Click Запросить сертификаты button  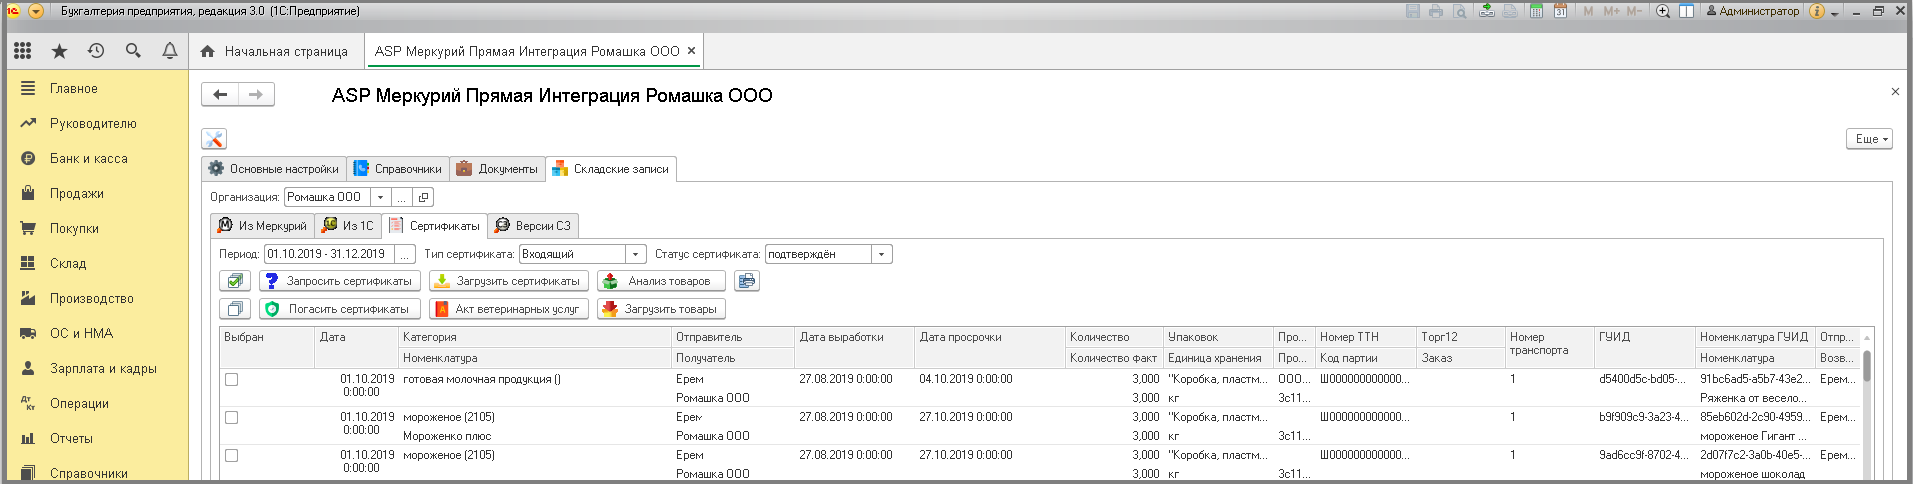click(339, 281)
